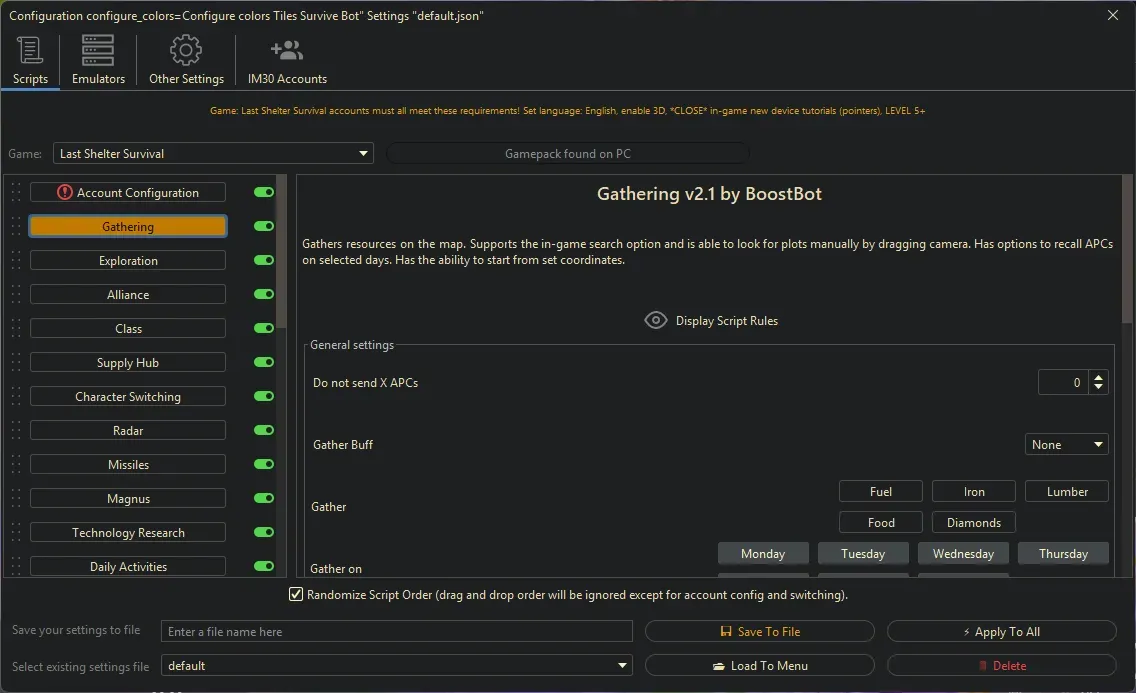Uncheck Randomize Script Order checkbox

tap(296, 595)
